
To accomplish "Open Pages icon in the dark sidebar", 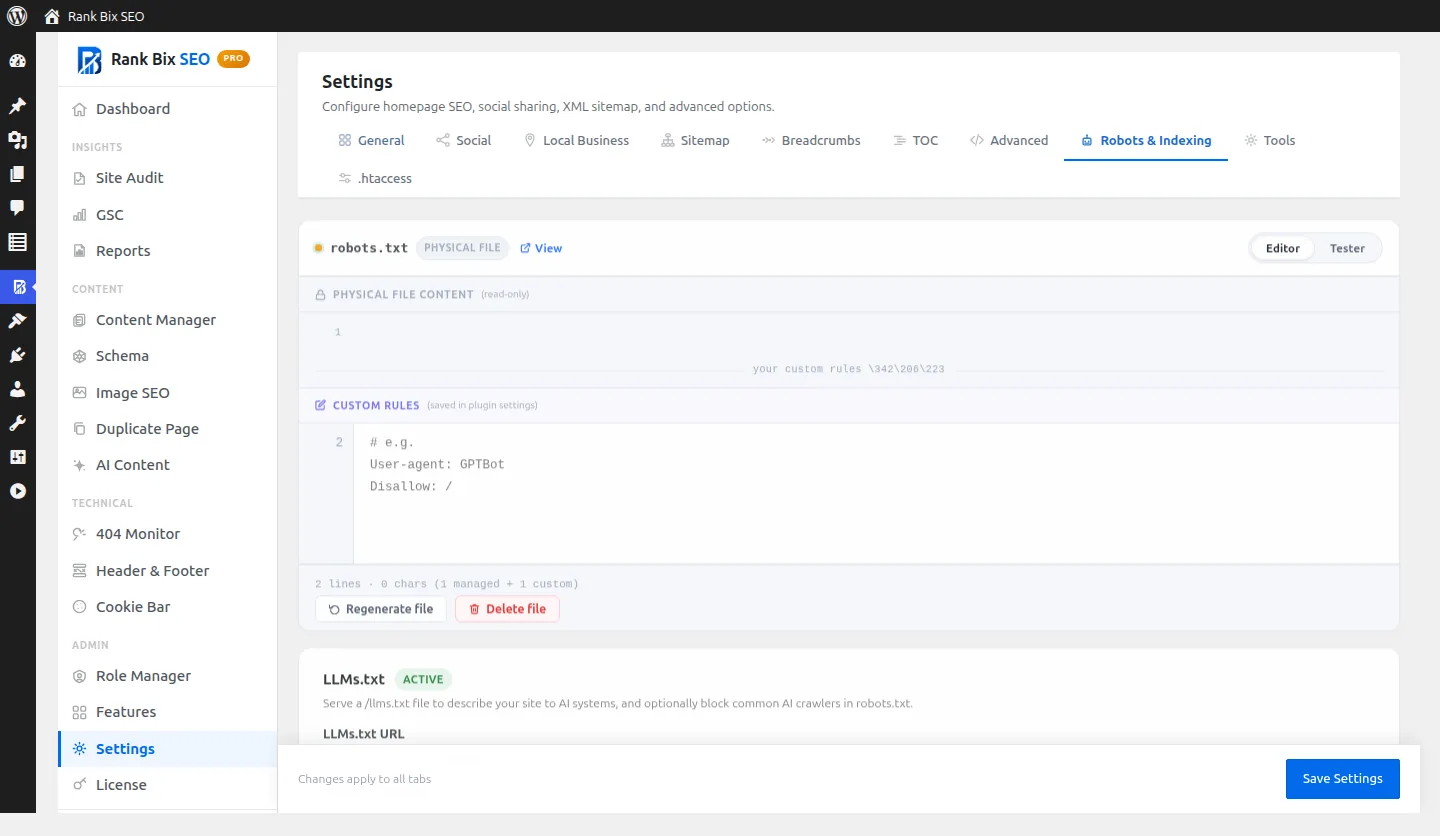I will click(17, 174).
